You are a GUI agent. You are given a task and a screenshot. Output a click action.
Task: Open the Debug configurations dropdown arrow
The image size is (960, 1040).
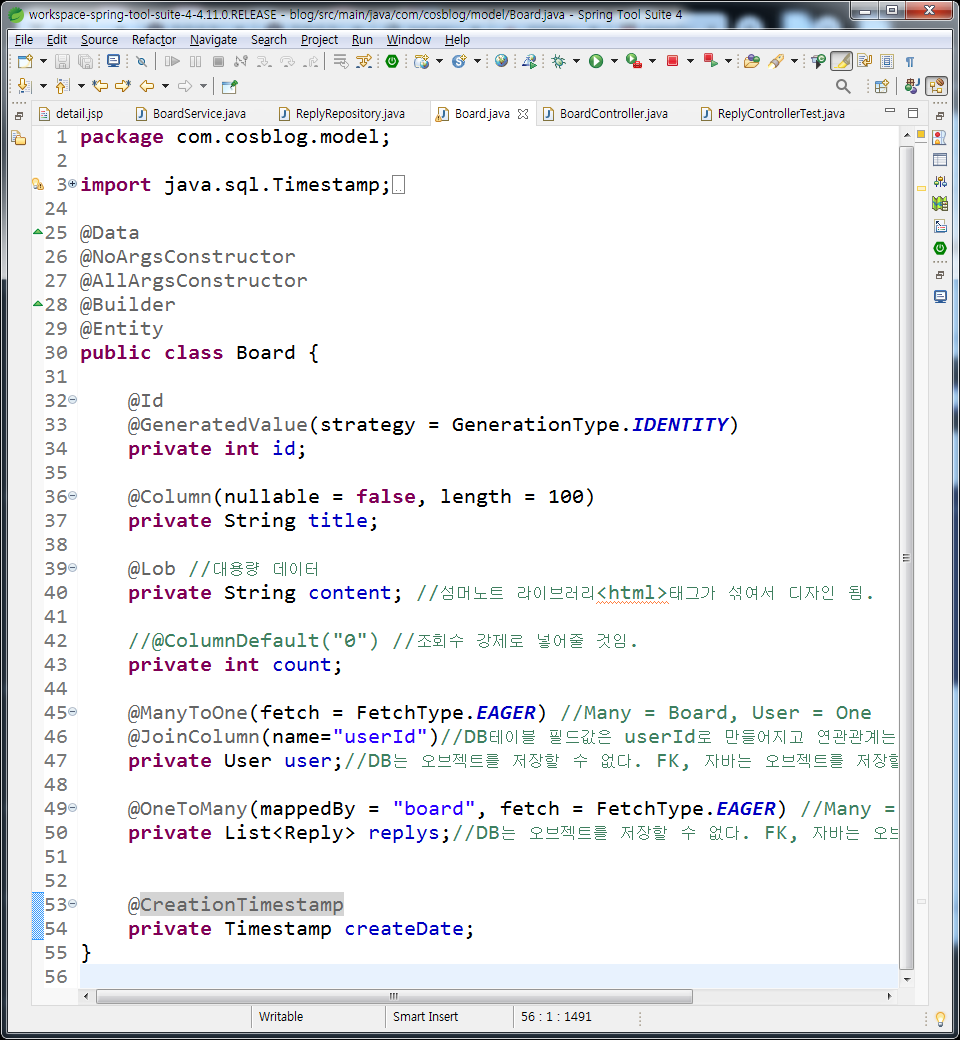pos(576,61)
